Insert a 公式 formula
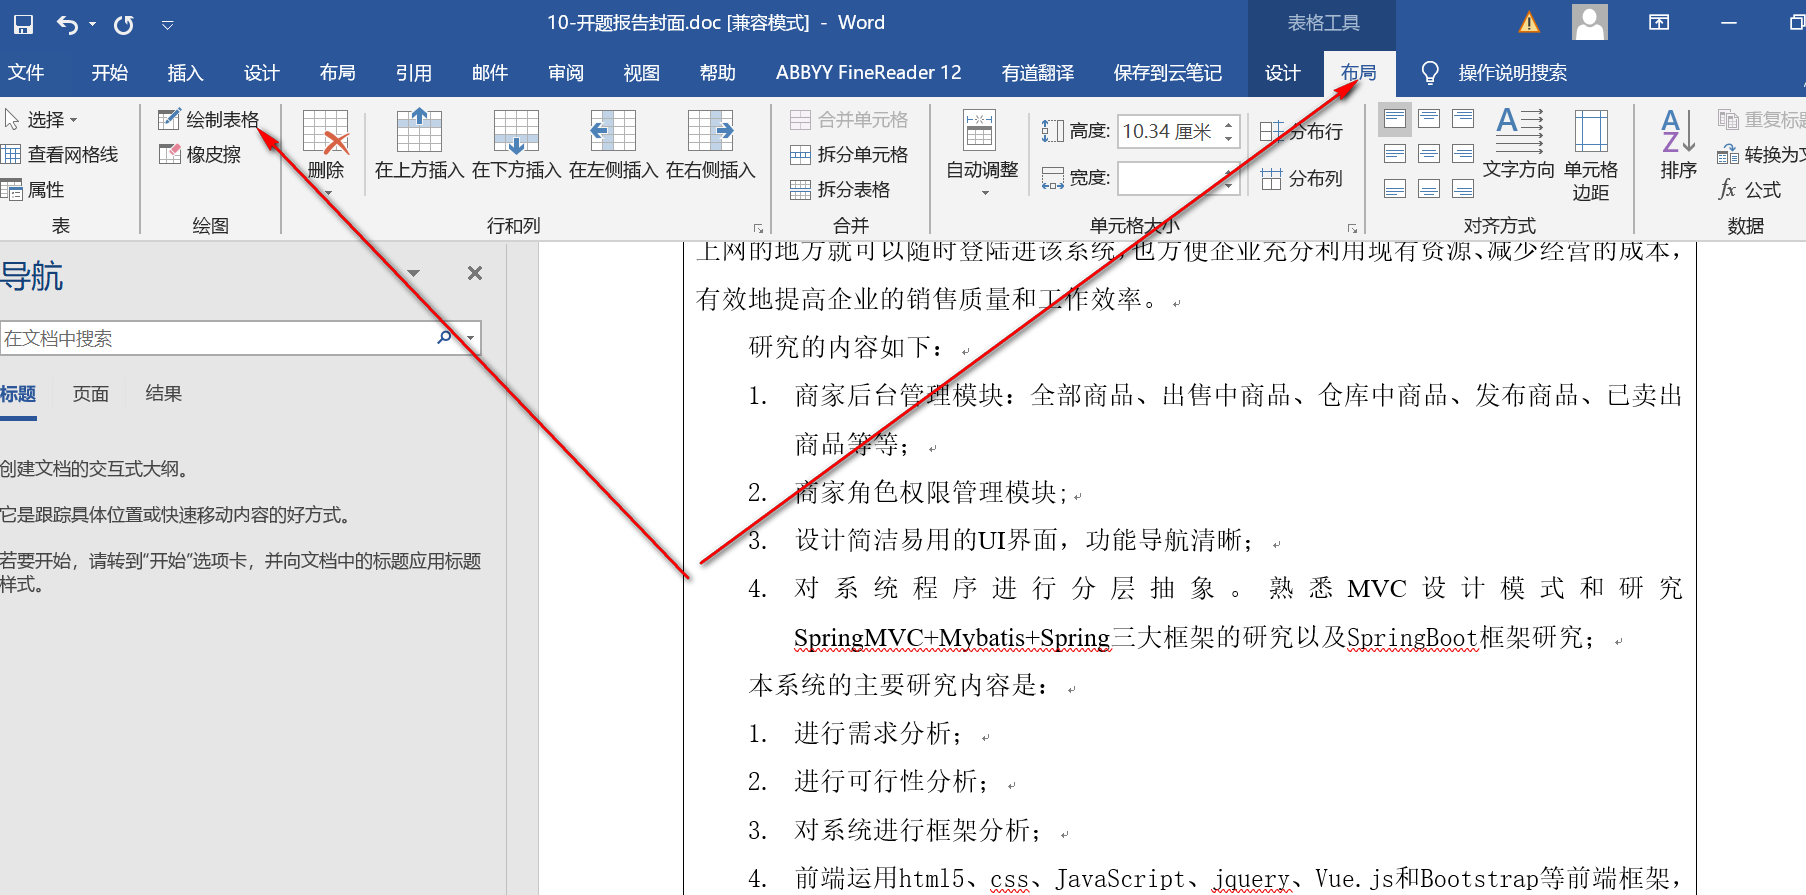This screenshot has width=1806, height=895. 1750,190
